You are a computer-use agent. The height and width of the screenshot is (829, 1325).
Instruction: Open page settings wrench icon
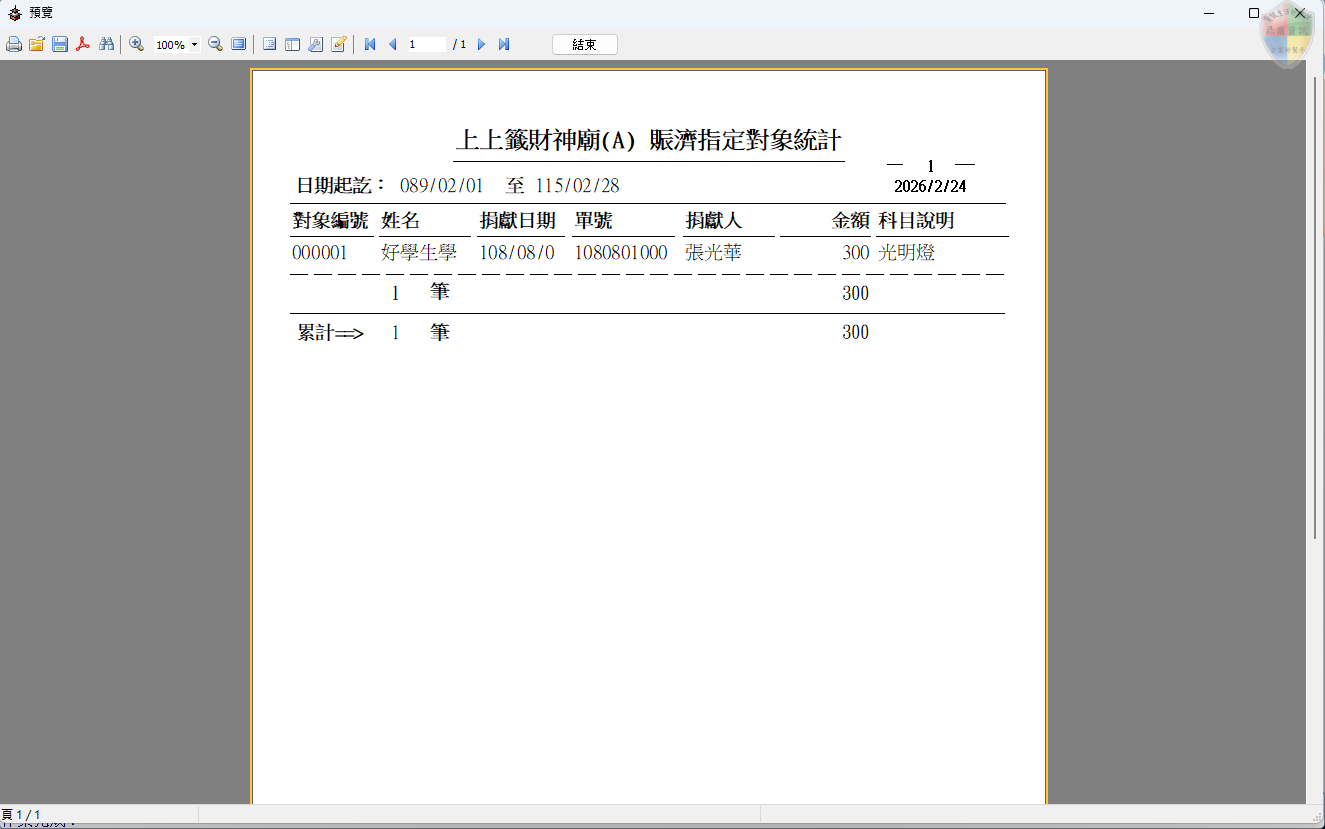point(315,44)
